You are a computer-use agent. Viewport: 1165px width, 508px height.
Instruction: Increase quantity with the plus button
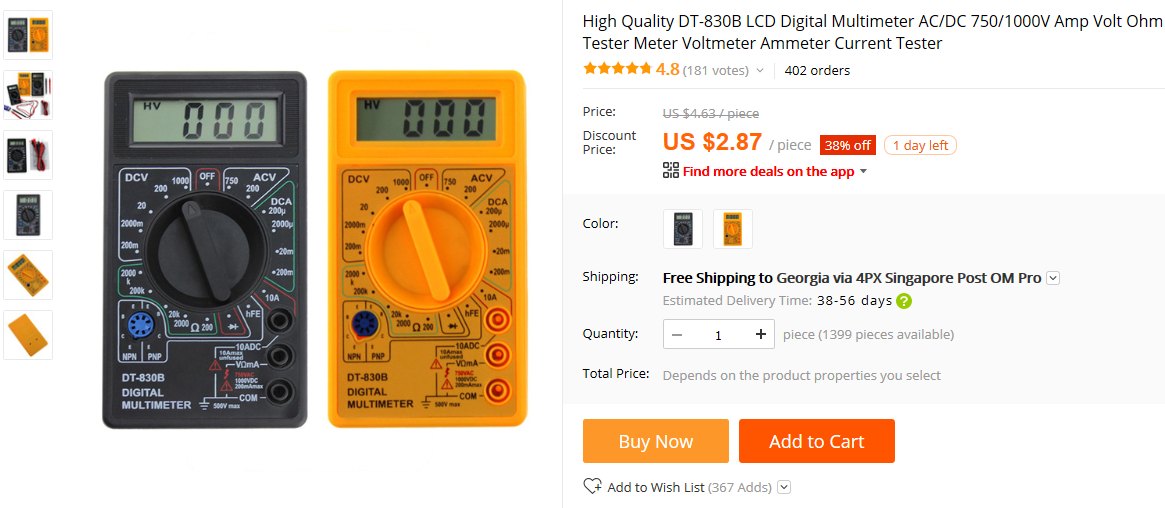click(760, 334)
